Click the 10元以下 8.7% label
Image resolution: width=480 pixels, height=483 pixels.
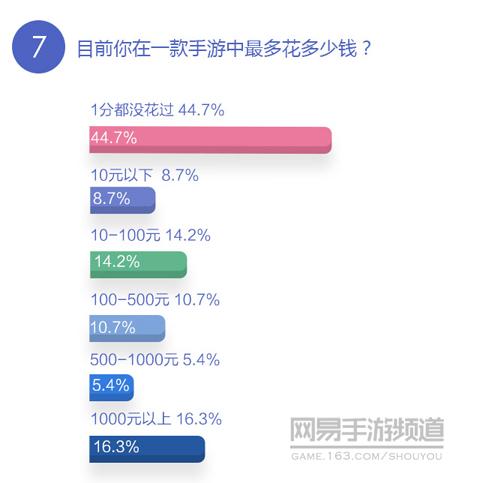tap(145, 175)
